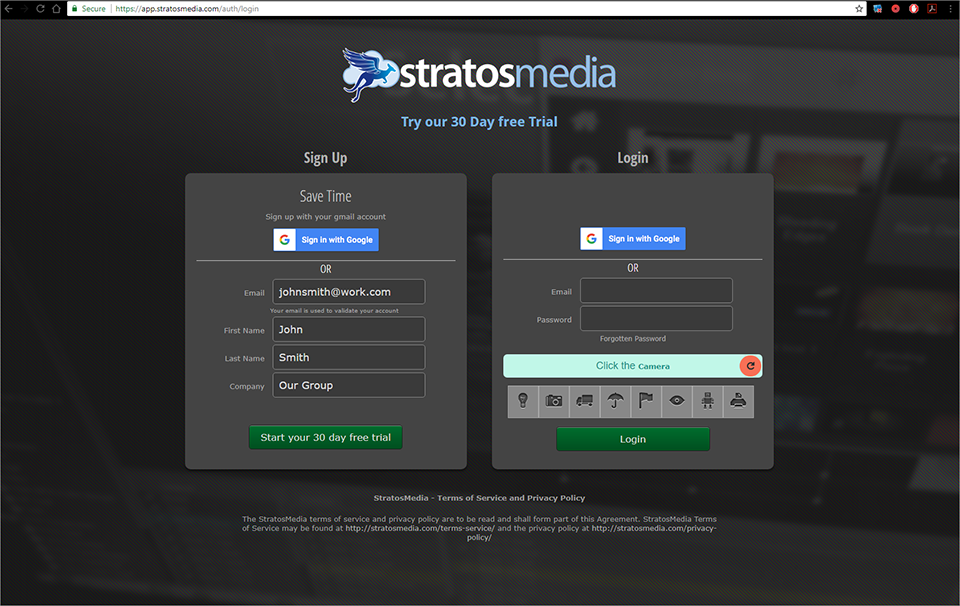
Task: Choose the printer icon in the captcha
Action: (738, 401)
